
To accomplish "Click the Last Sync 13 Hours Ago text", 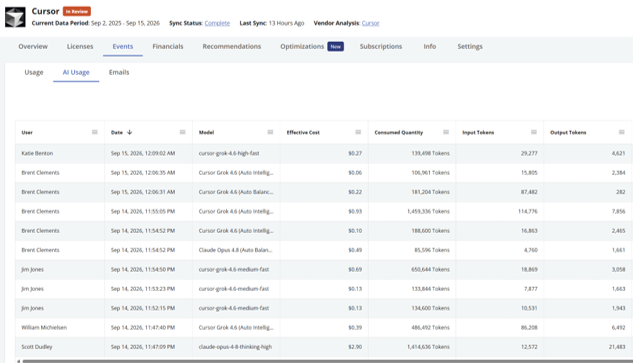I will click(272, 23).
